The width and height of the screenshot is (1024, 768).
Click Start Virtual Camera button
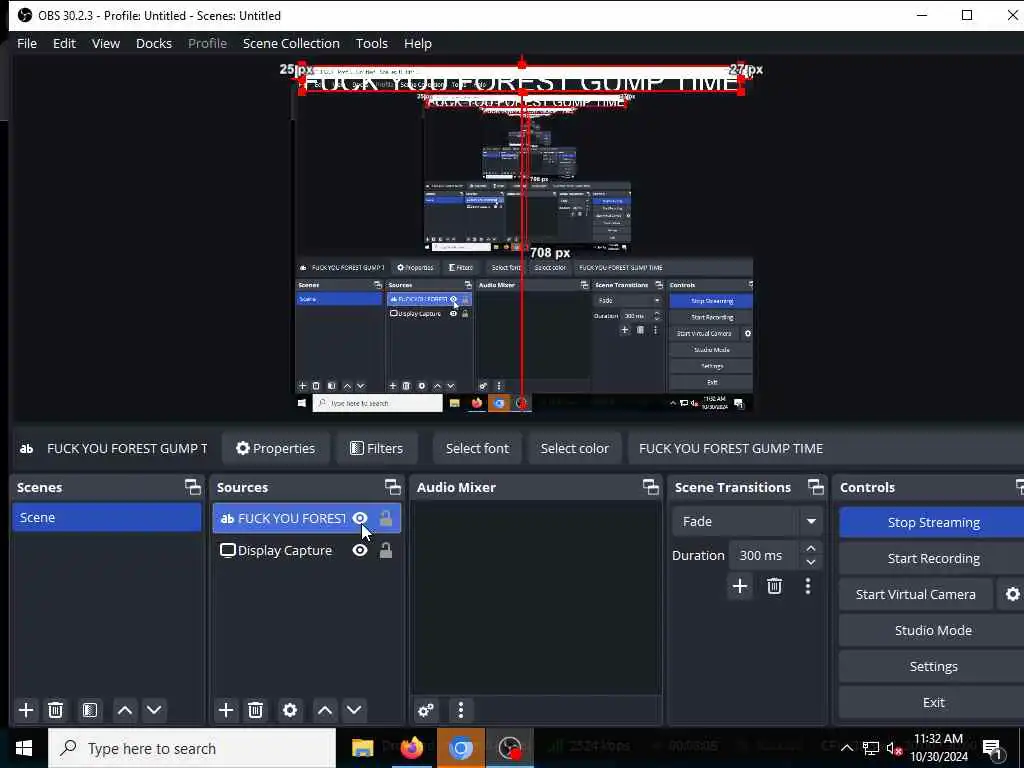tap(916, 594)
